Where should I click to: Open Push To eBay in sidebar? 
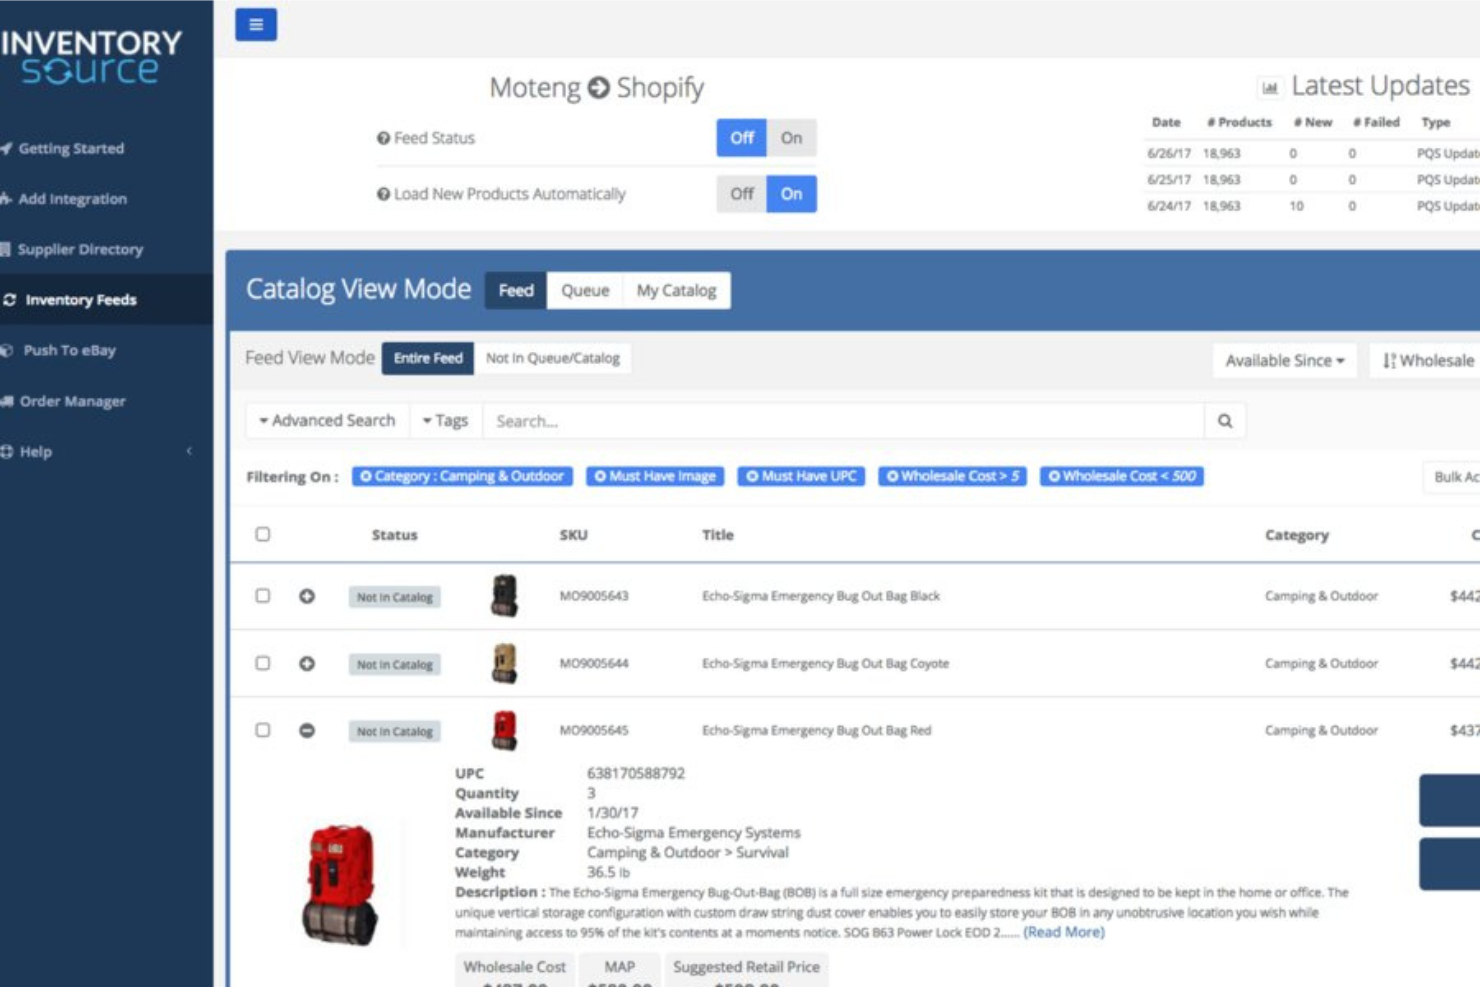tap(69, 350)
